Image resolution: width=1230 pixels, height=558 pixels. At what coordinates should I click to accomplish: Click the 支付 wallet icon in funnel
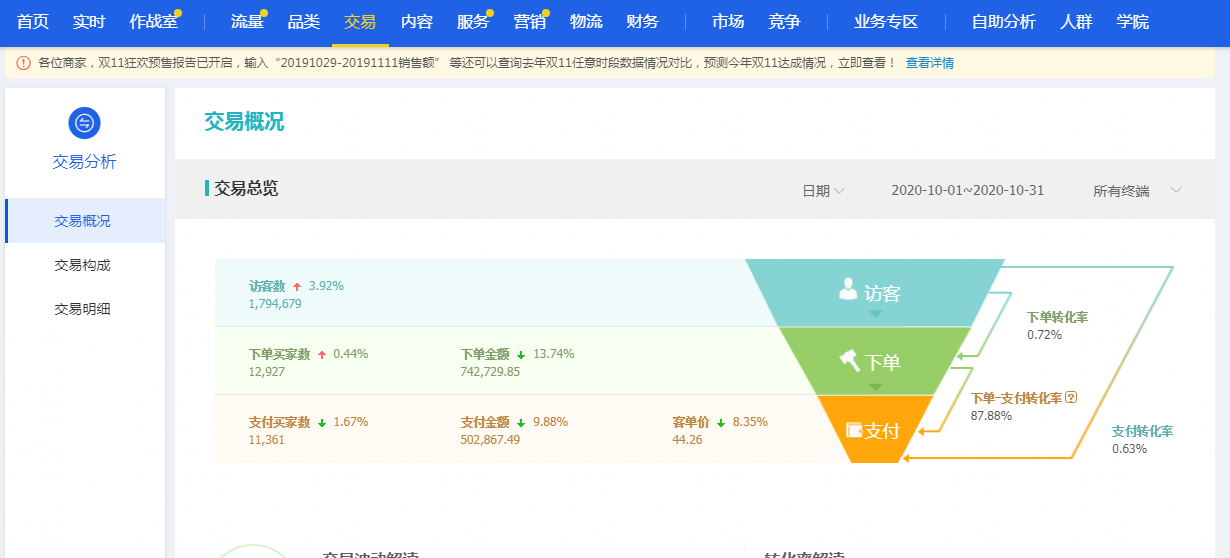(855, 429)
